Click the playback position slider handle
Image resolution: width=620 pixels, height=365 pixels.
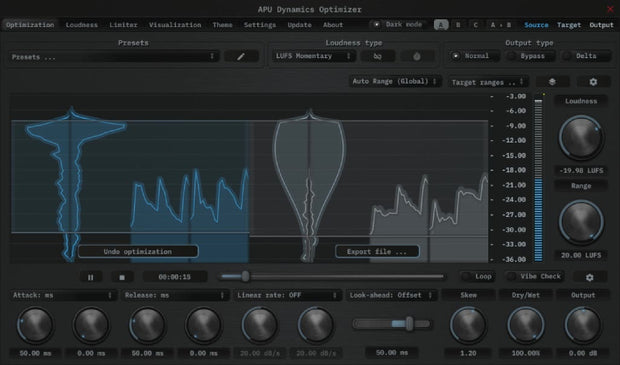pos(246,276)
